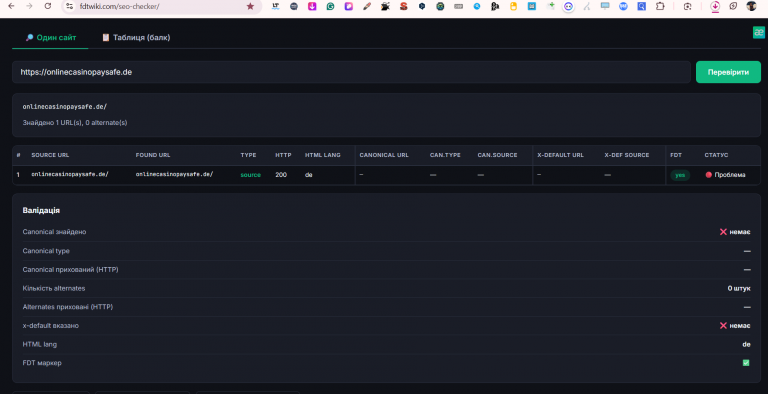Reload the fdtwiki page
768x394 pixels.
(x=48, y=6)
